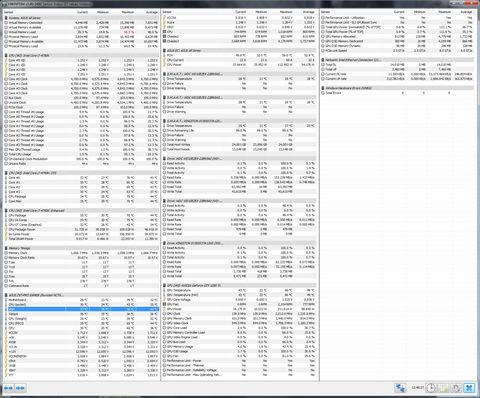Viewport: 480px width, 398px height.
Task: Click the collapse-left double arrow button
Action: (8, 388)
